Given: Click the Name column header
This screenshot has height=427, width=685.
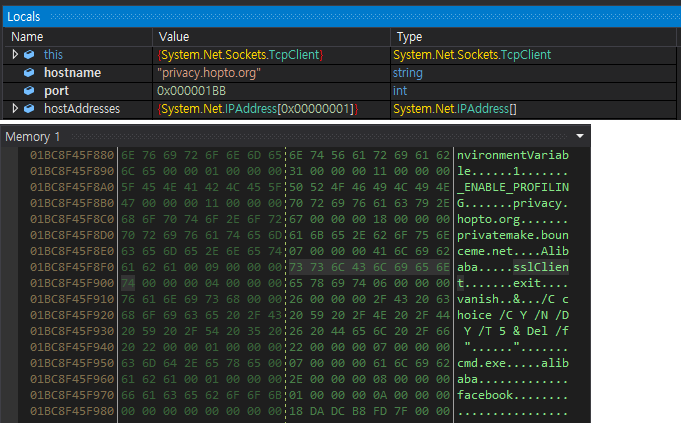Looking at the screenshot, I should point(27,37).
